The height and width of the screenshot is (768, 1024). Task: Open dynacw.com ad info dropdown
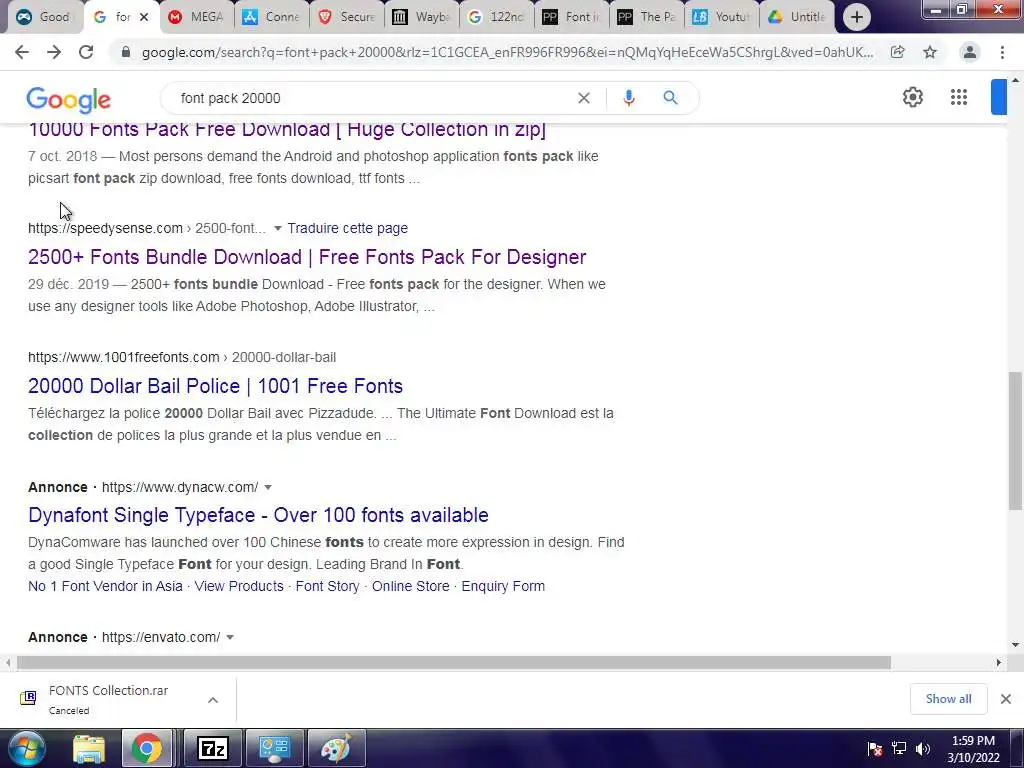(x=268, y=487)
